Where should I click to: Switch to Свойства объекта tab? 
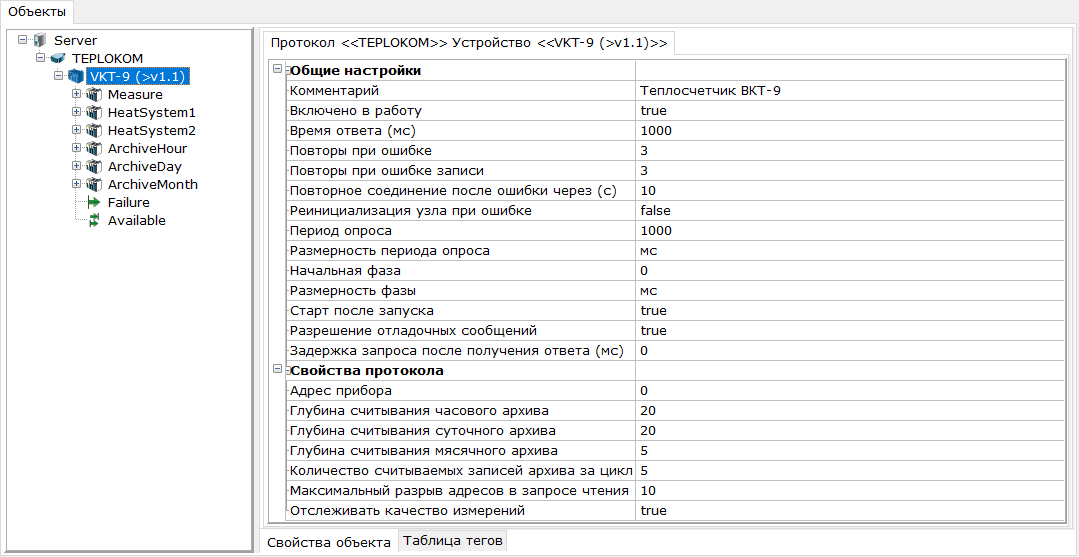coord(329,542)
